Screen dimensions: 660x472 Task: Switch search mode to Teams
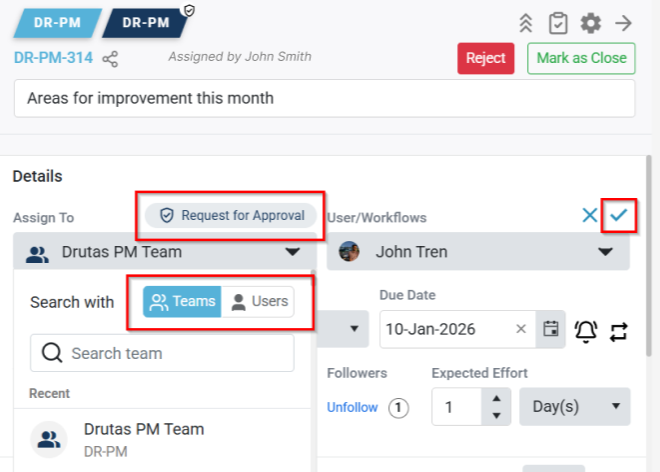tap(182, 302)
